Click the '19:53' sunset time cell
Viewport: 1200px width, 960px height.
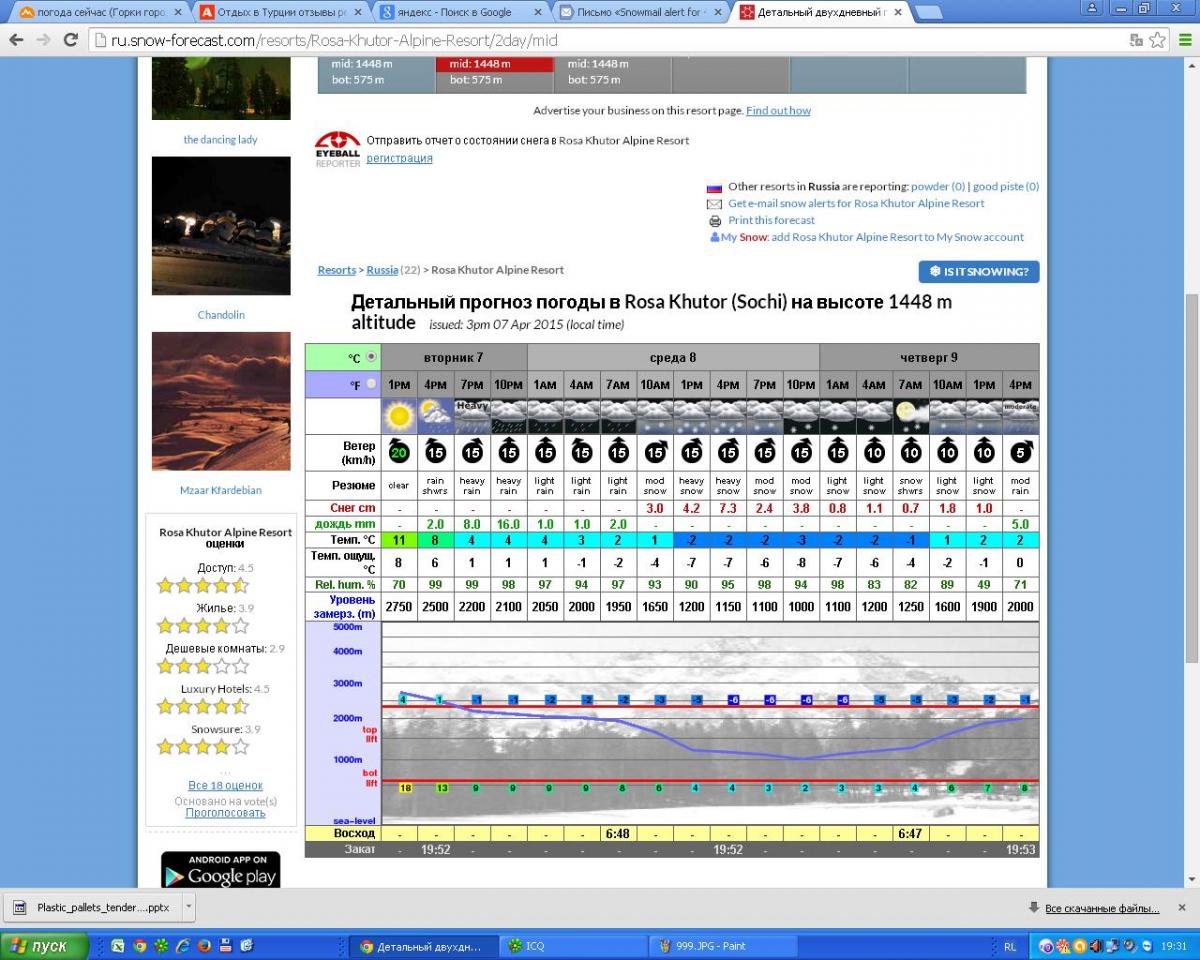(x=1020, y=849)
